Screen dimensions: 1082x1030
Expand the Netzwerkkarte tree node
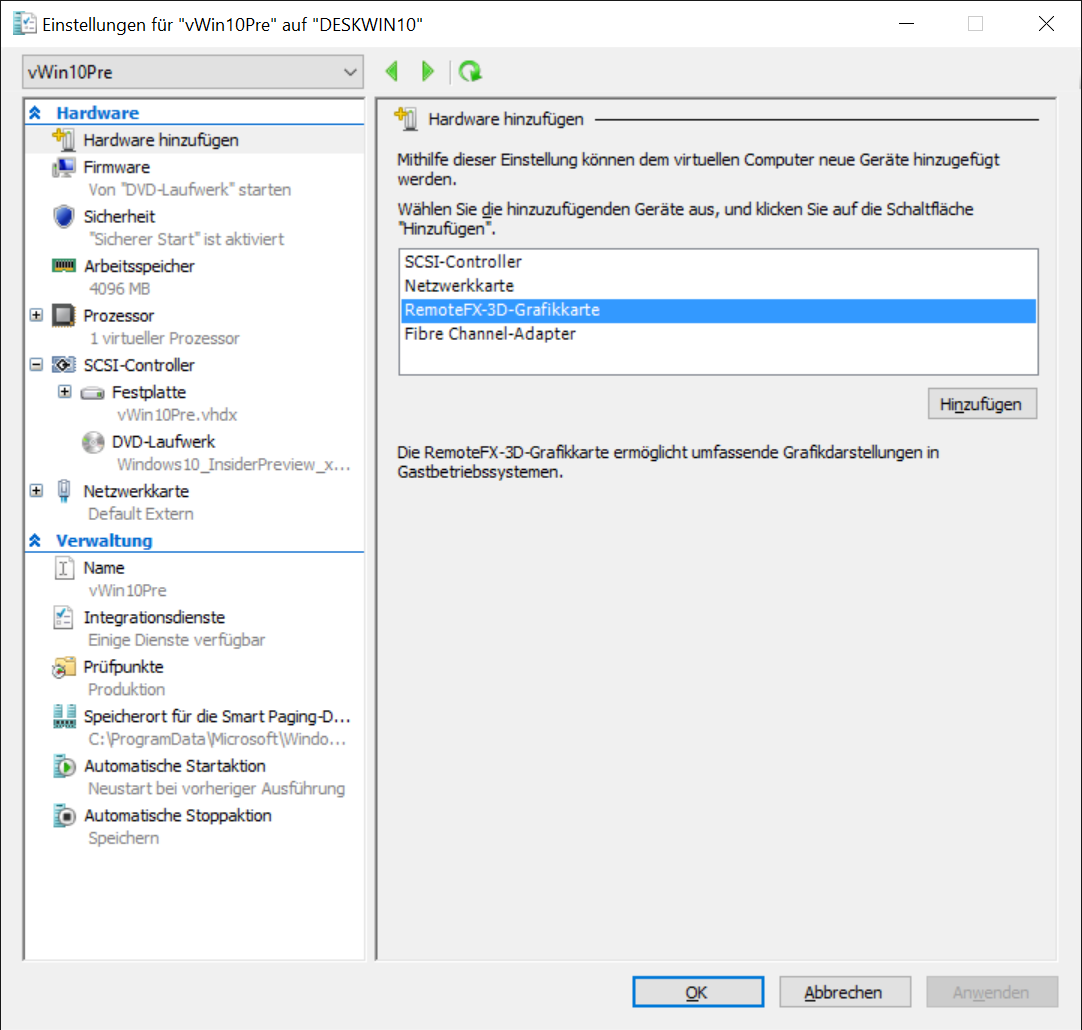(x=36, y=491)
